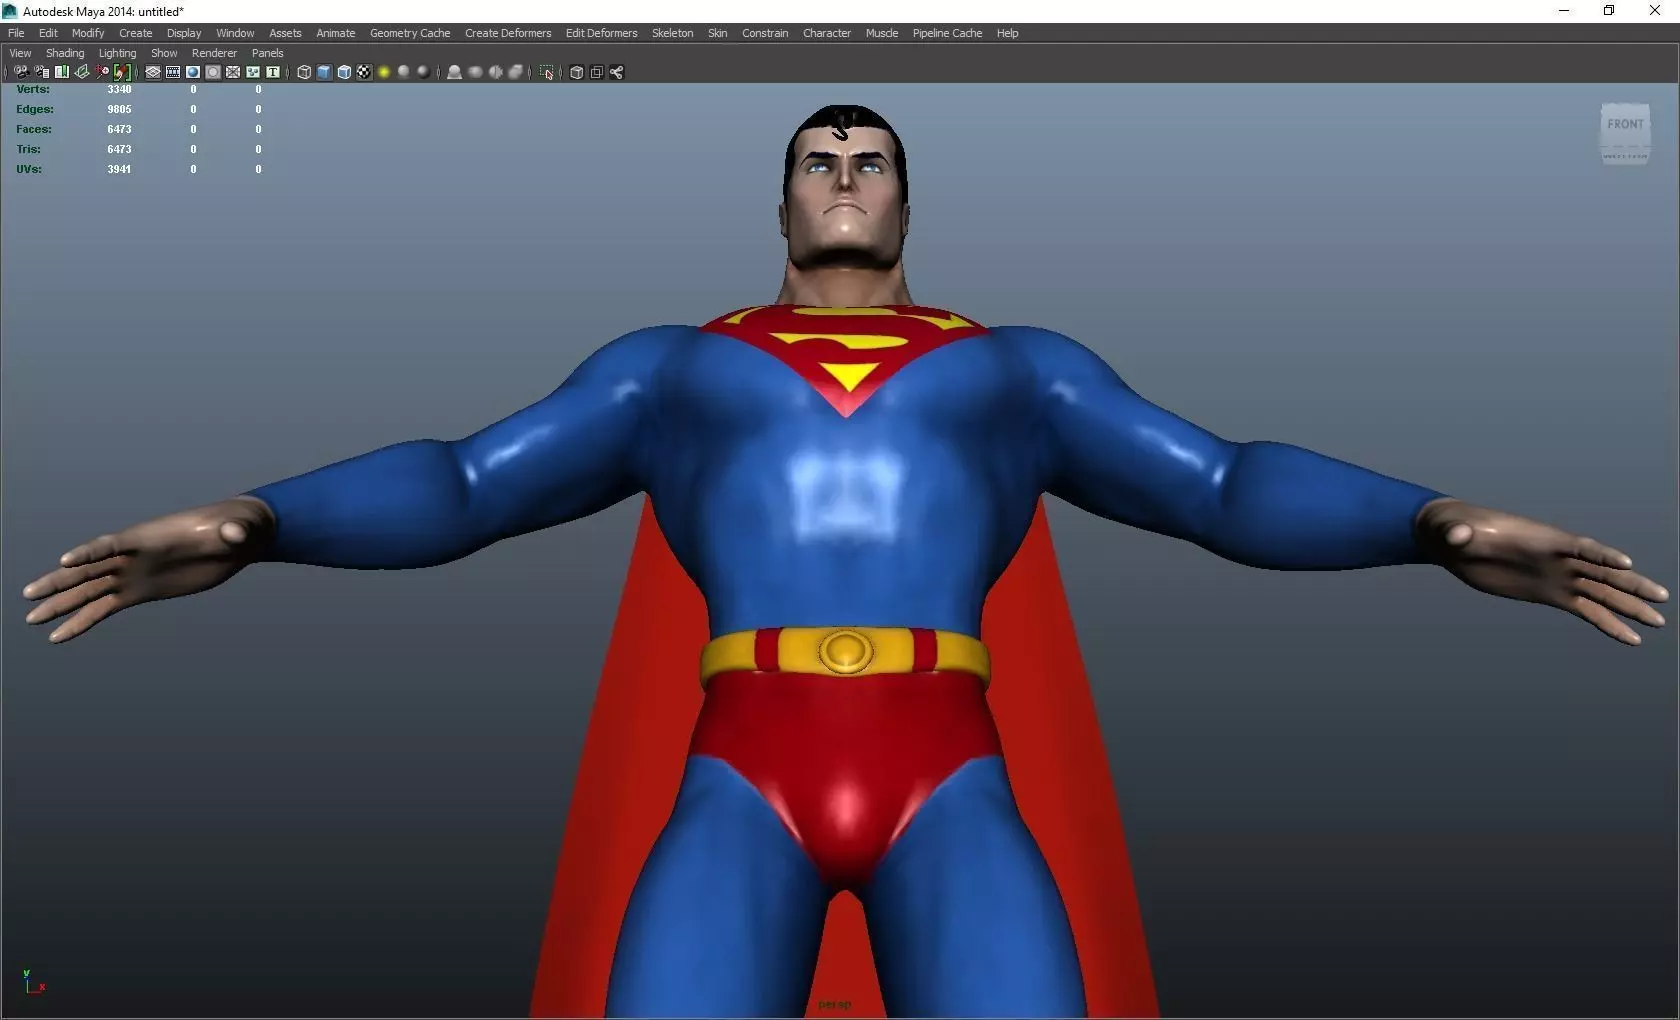This screenshot has width=1680, height=1020.
Task: Click the Select Camera icon
Action: 21,72
